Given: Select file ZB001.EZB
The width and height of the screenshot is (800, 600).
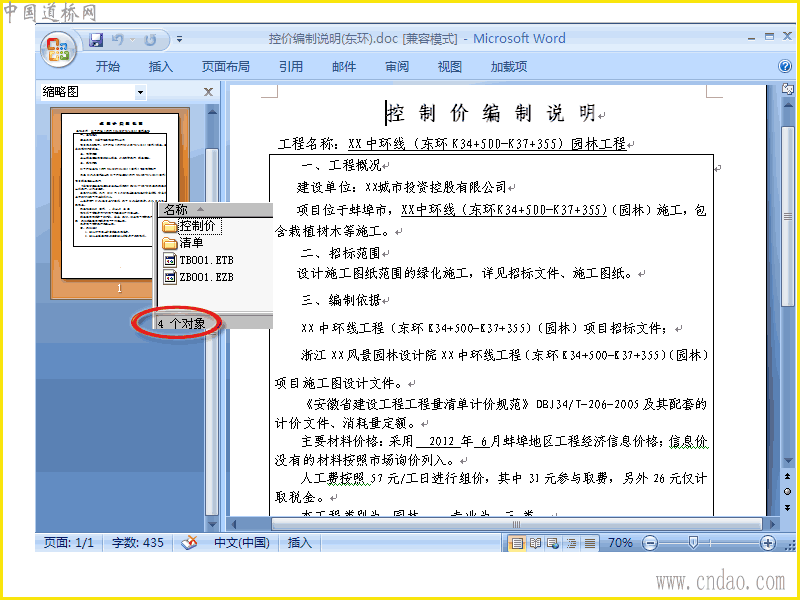Looking at the screenshot, I should (x=198, y=277).
